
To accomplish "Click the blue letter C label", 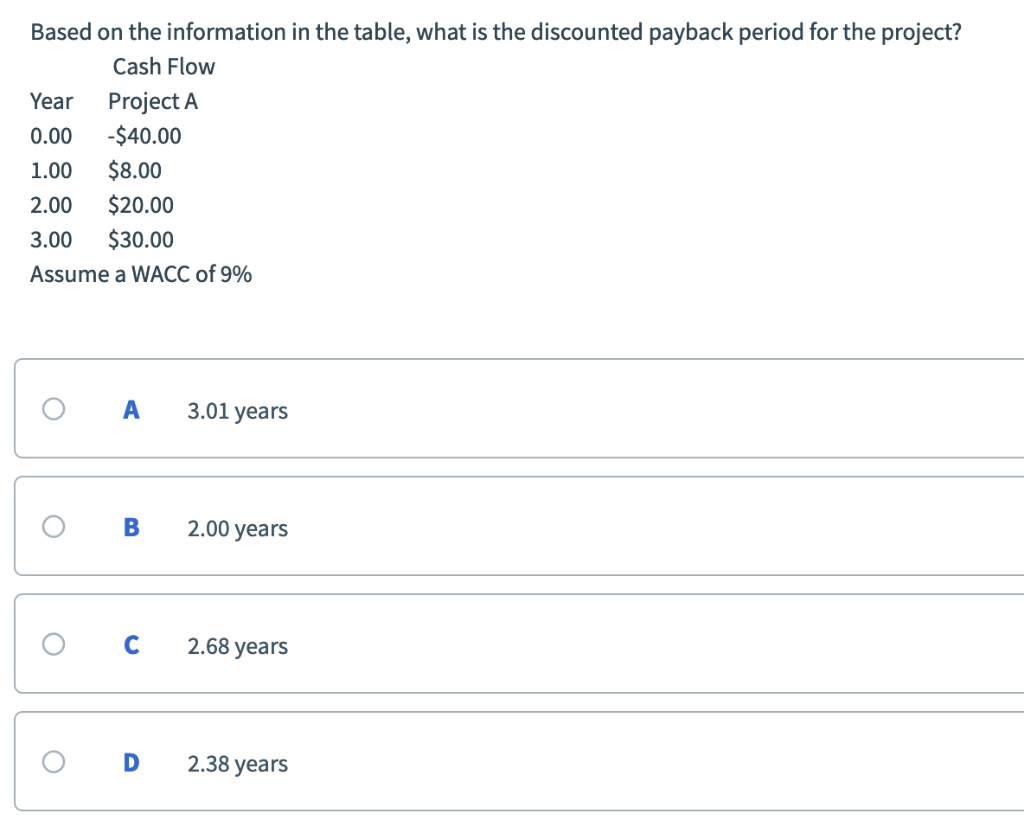I will click(131, 646).
